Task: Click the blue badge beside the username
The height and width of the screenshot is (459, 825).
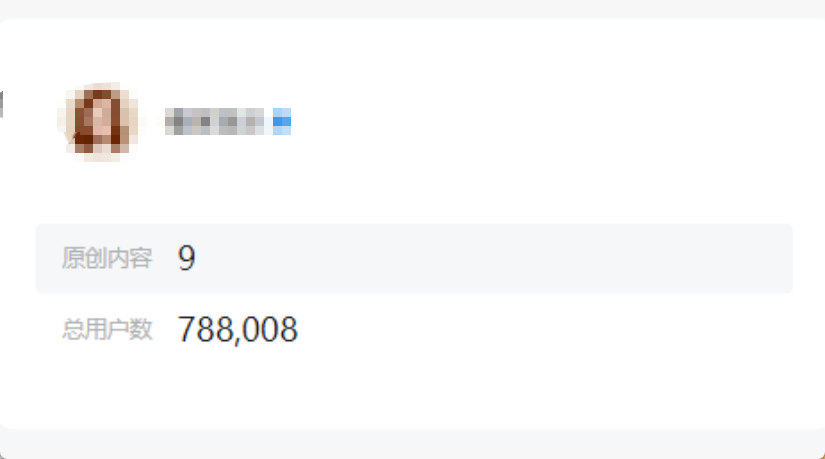Action: click(x=281, y=122)
